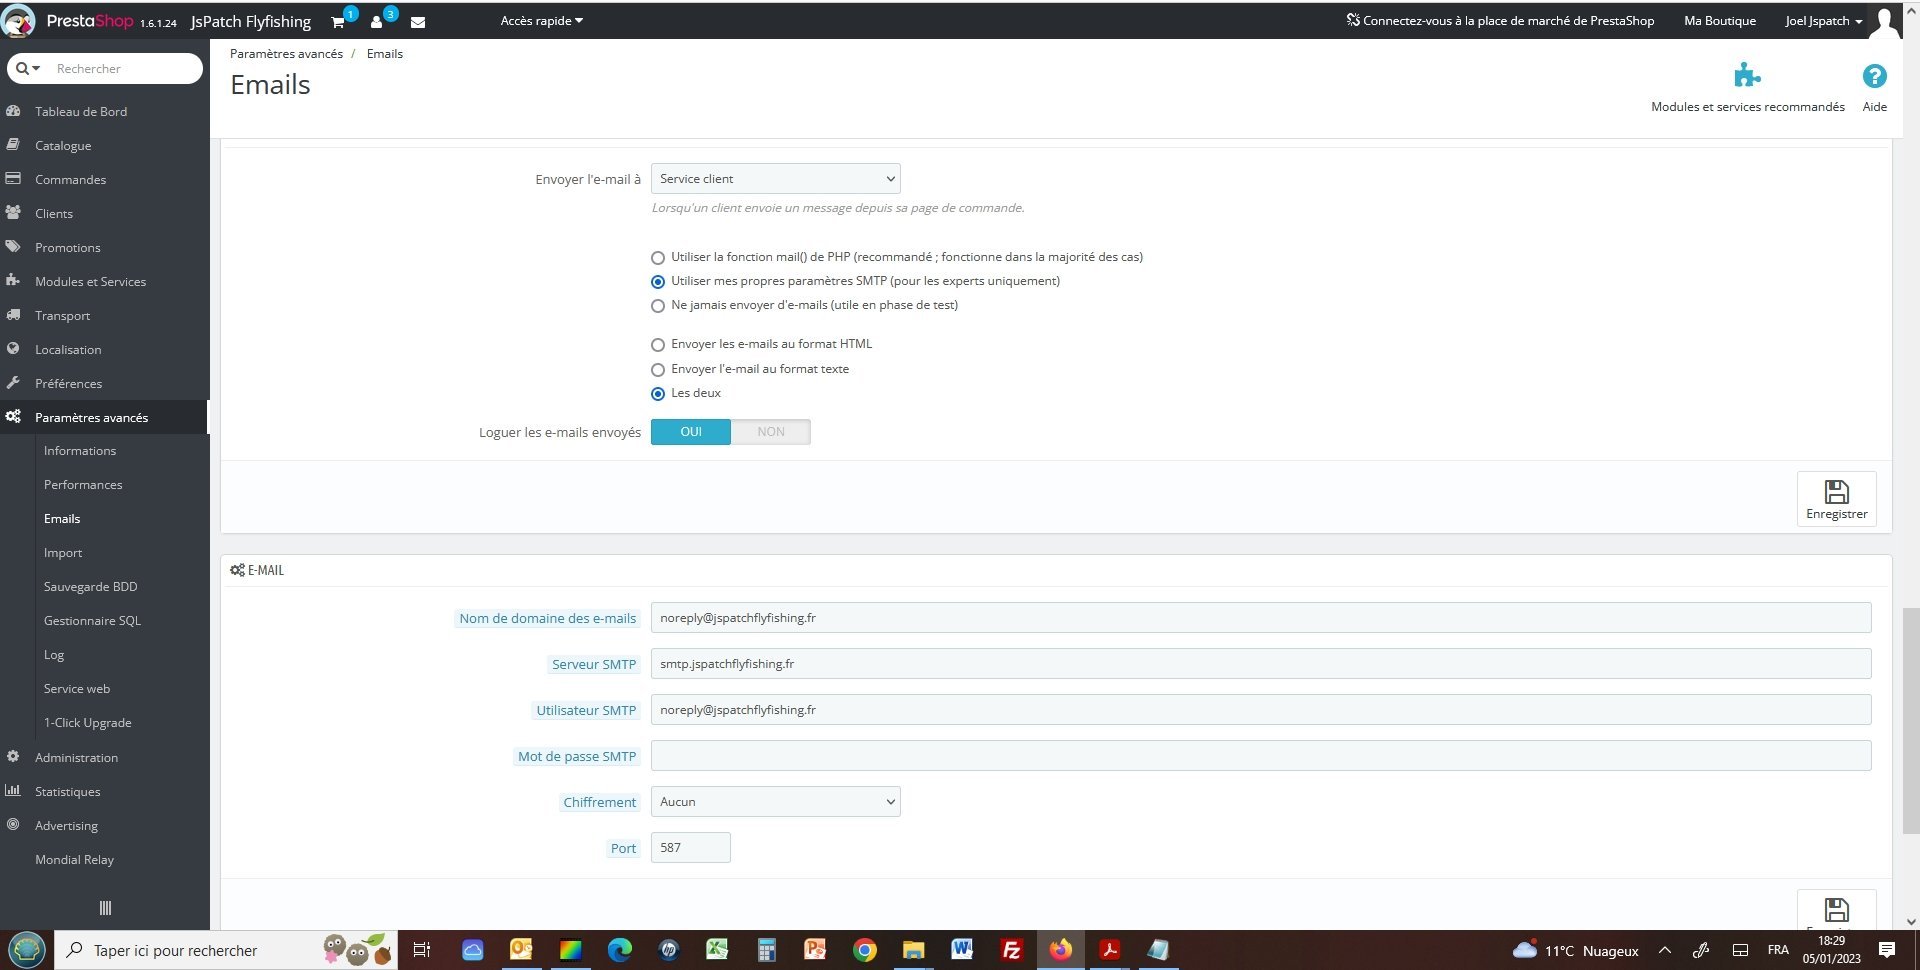Go to Import submenu
Image resolution: width=1920 pixels, height=970 pixels.
[63, 553]
